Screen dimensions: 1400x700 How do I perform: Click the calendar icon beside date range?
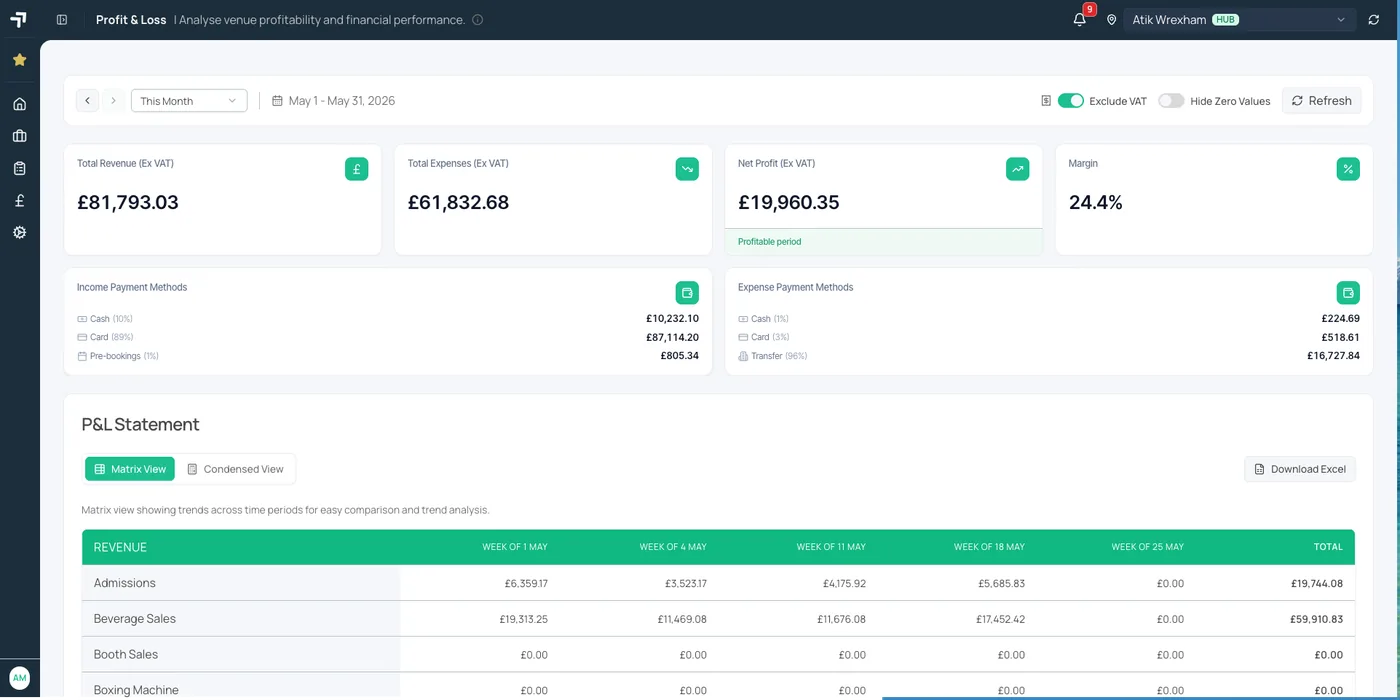point(278,101)
